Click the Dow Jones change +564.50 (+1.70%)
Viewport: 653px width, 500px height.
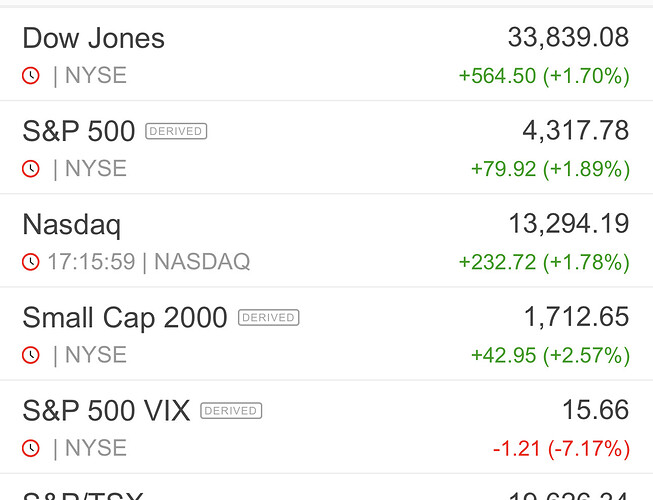[544, 76]
